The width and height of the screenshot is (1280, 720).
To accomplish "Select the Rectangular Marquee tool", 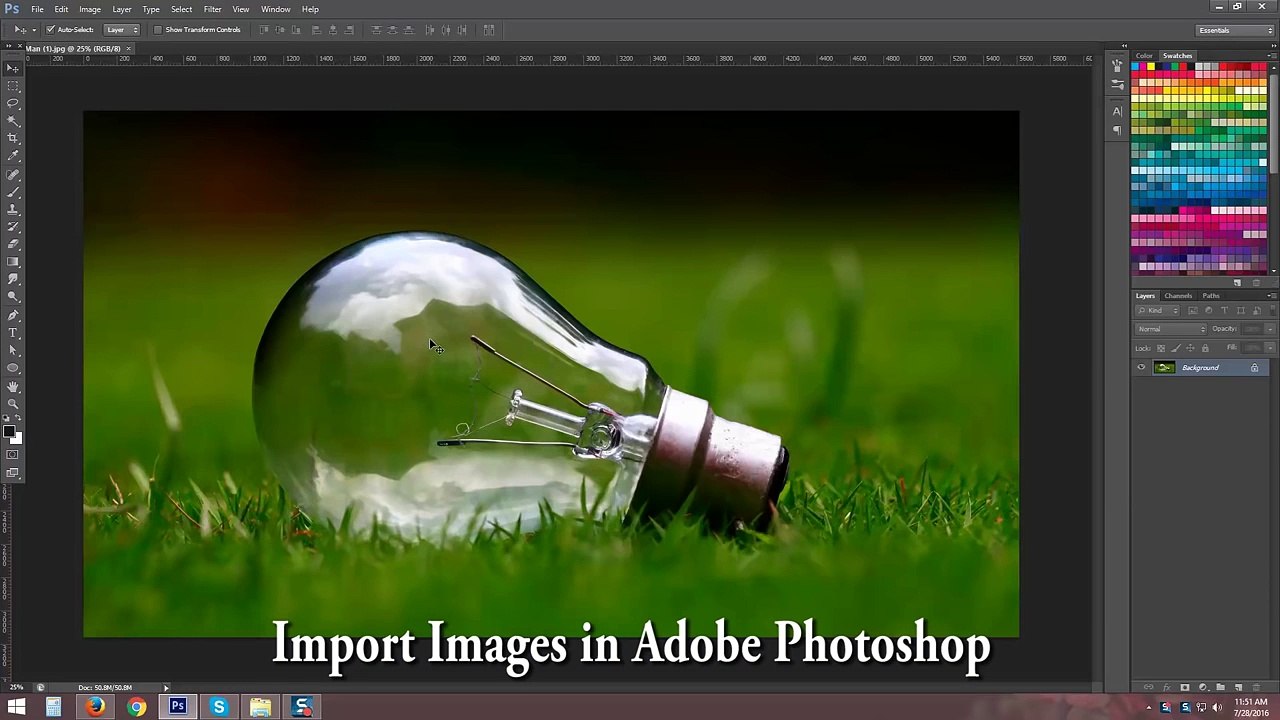I will pos(13,86).
